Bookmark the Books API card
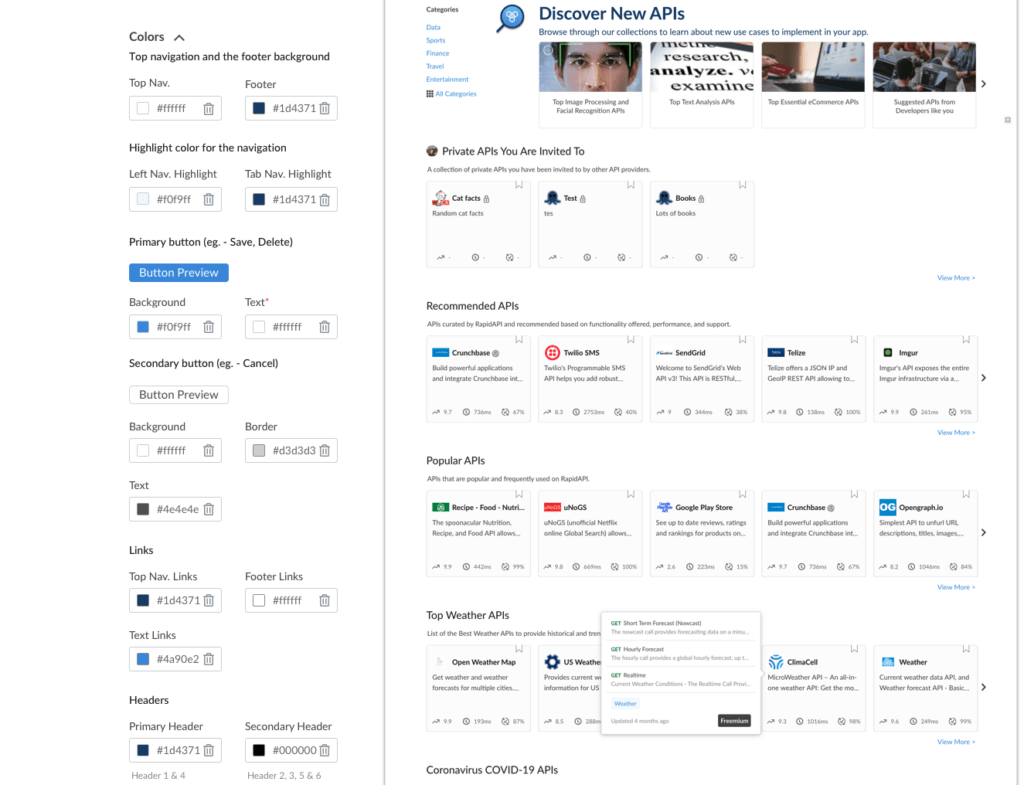The height and width of the screenshot is (785, 1024). [x=743, y=185]
